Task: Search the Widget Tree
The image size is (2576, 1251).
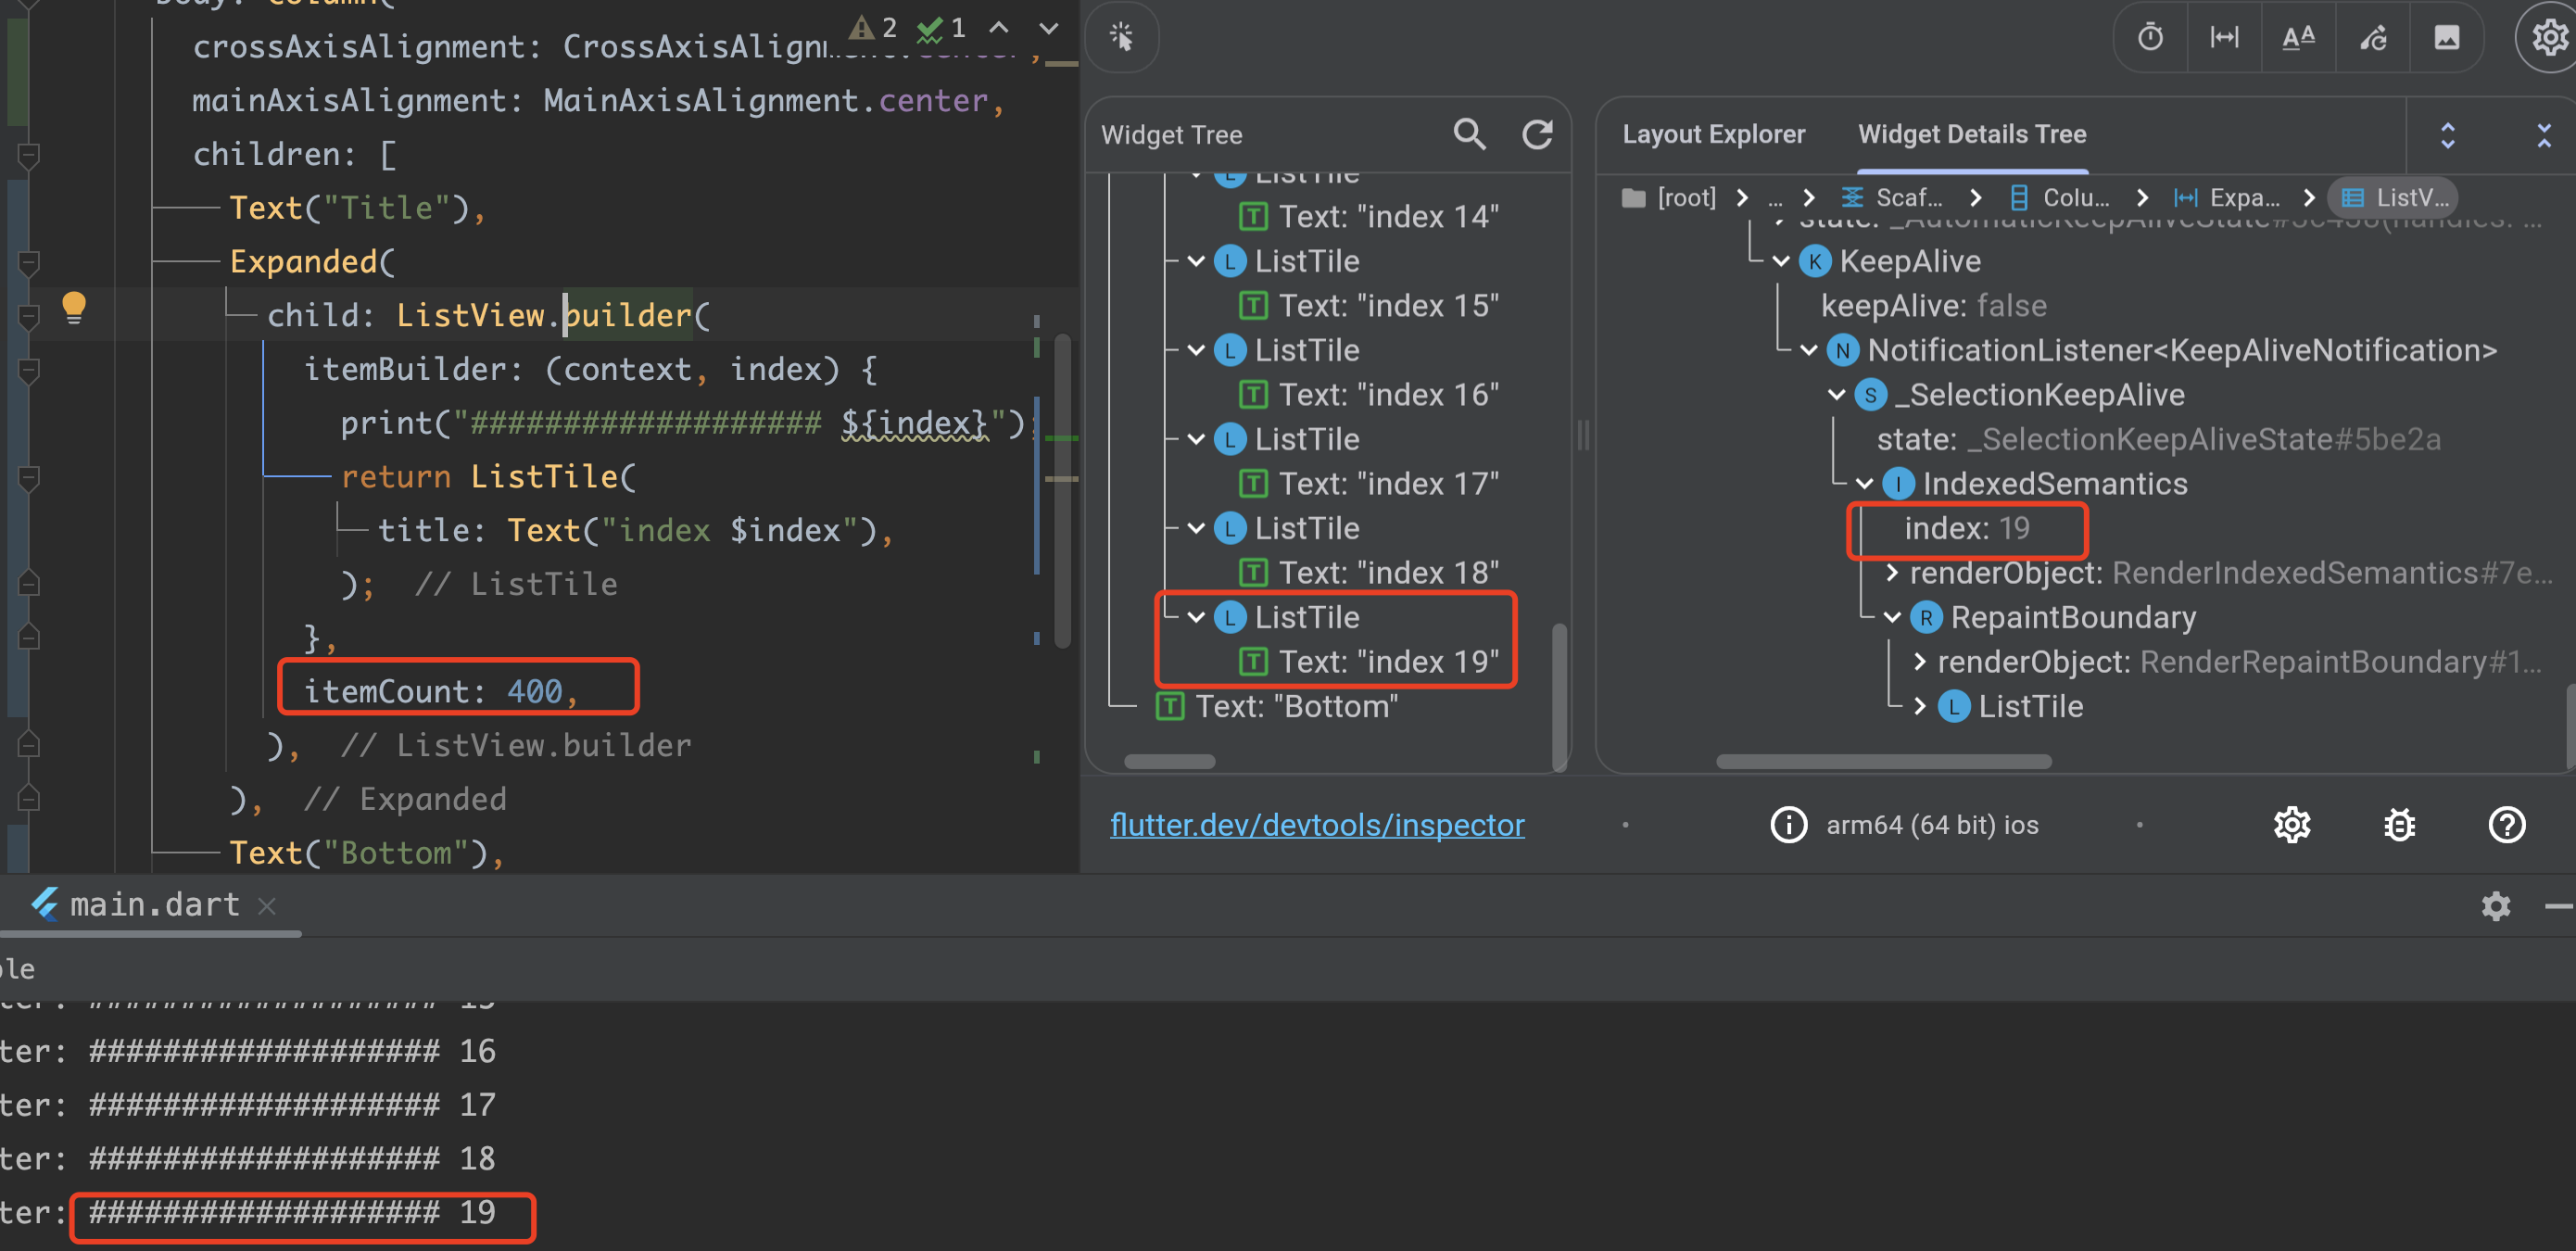Action: [1469, 134]
